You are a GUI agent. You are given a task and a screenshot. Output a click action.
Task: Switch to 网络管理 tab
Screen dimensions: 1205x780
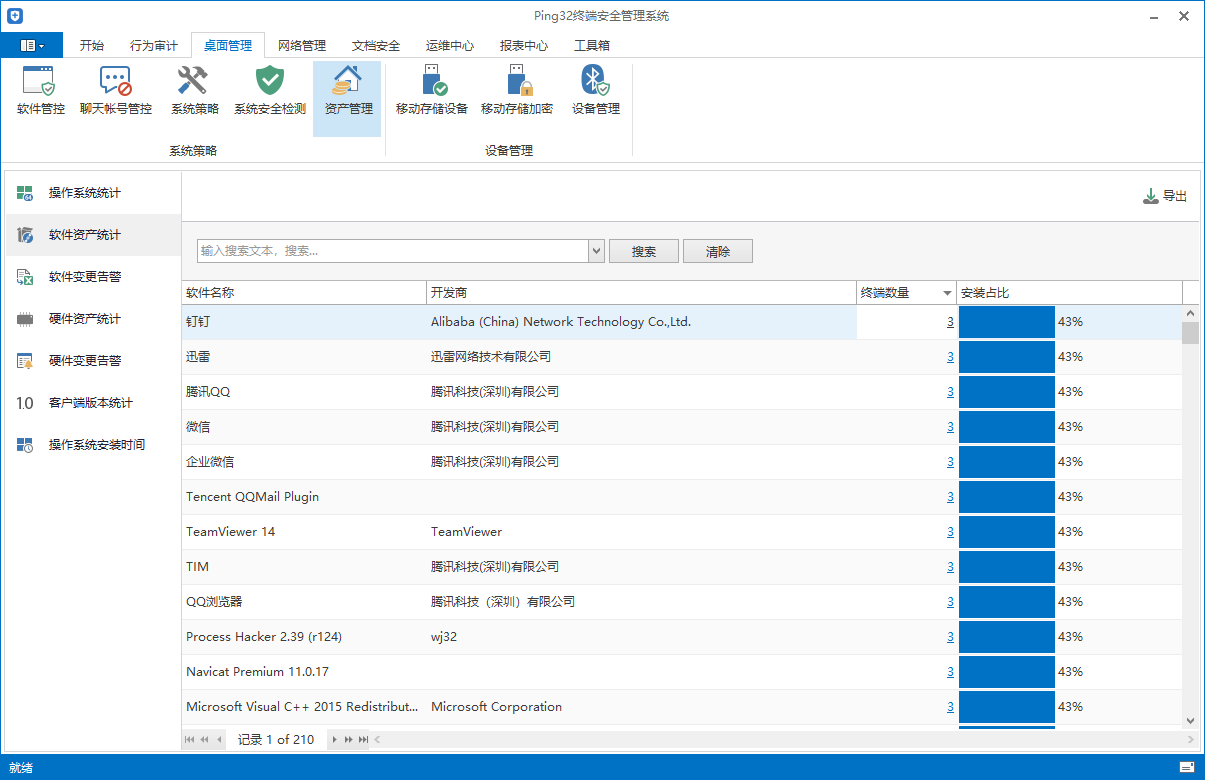pyautogui.click(x=302, y=45)
